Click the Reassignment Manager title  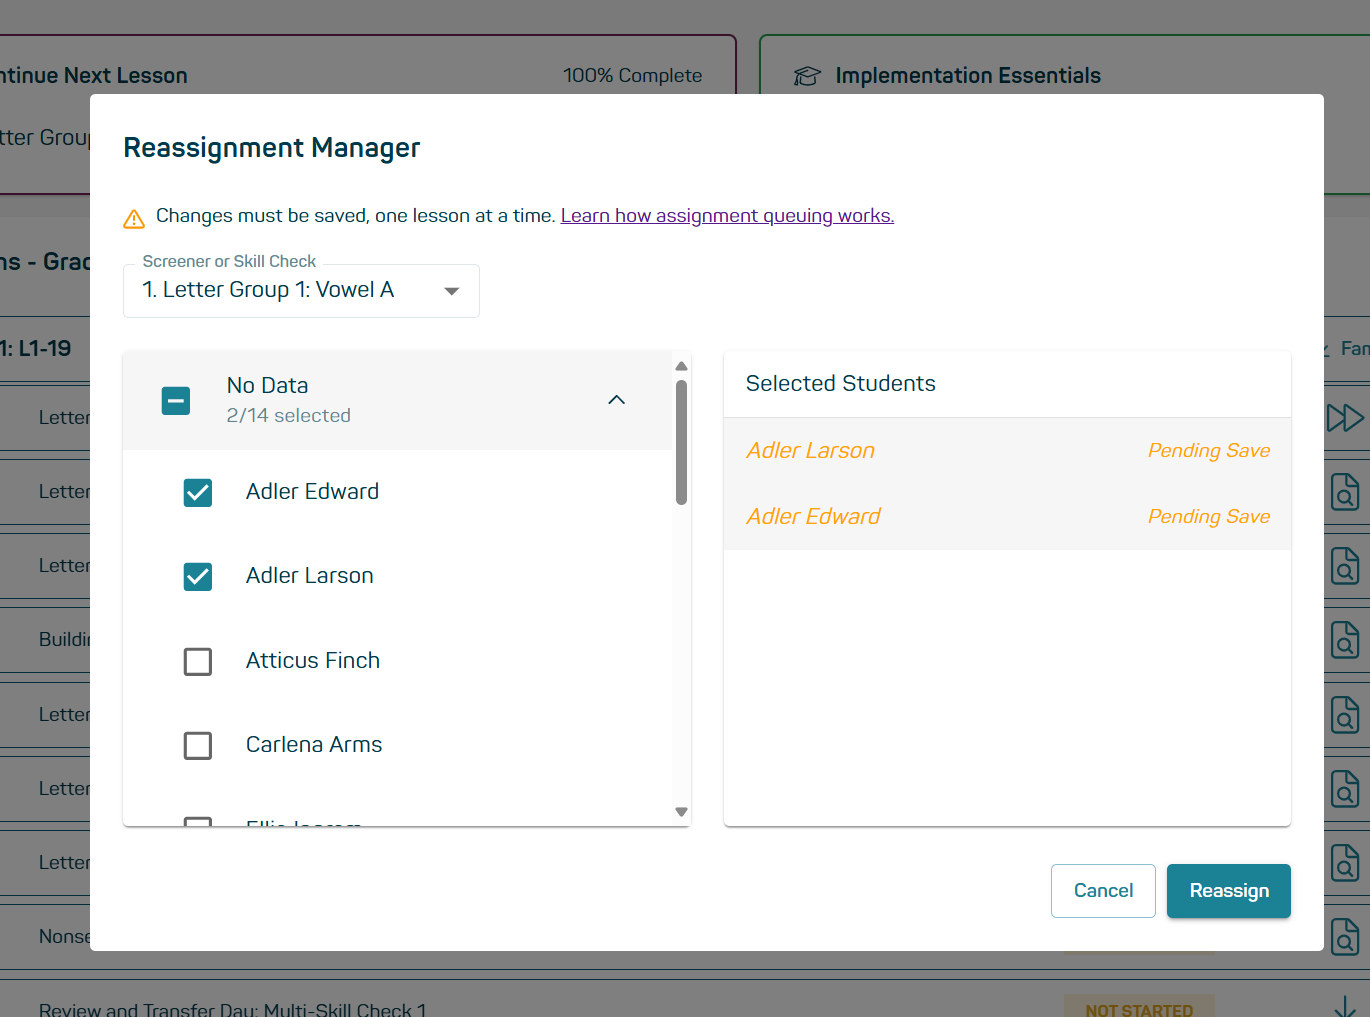[271, 148]
